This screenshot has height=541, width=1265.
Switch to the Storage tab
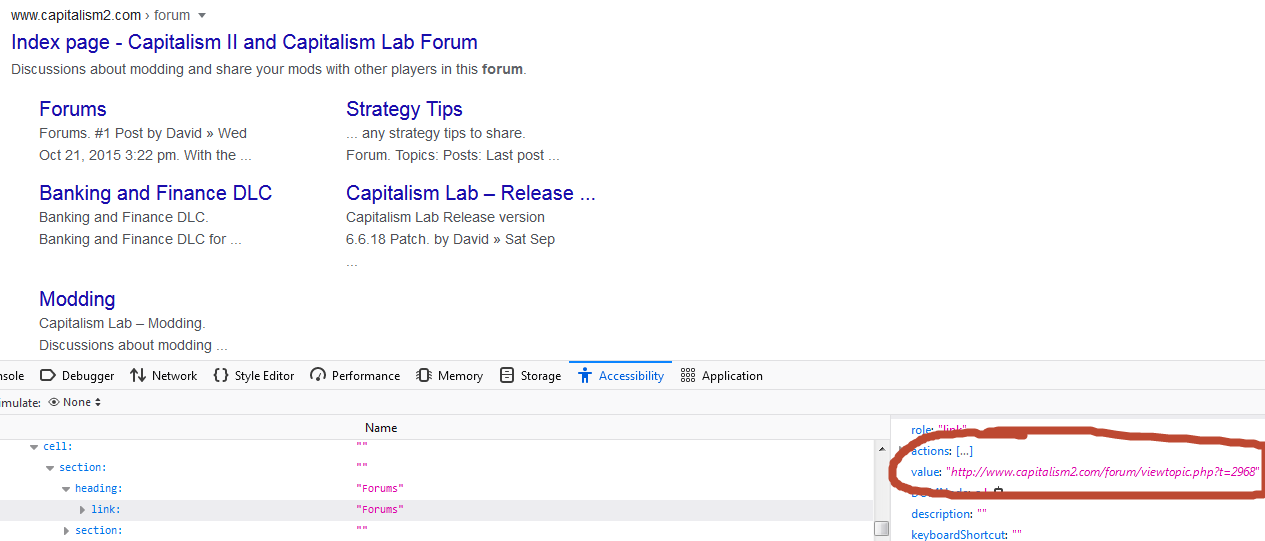[530, 376]
